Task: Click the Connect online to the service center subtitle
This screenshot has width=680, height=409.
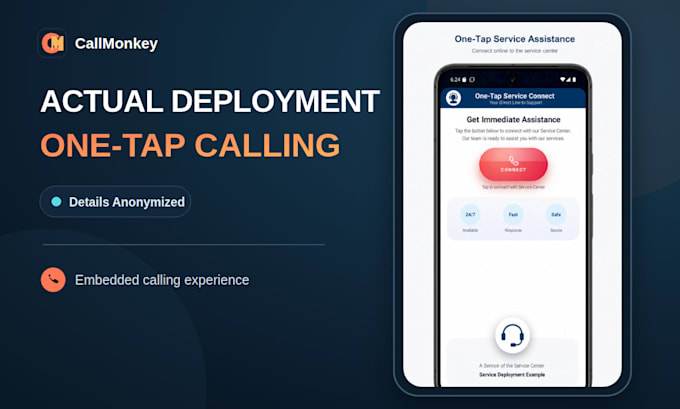Action: (x=515, y=51)
